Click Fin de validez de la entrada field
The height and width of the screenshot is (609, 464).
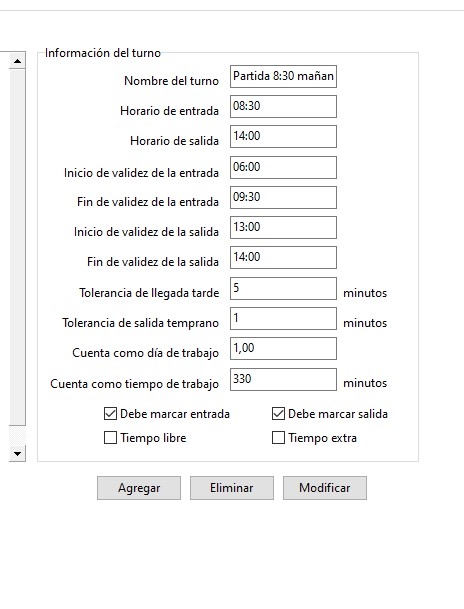[x=283, y=197]
